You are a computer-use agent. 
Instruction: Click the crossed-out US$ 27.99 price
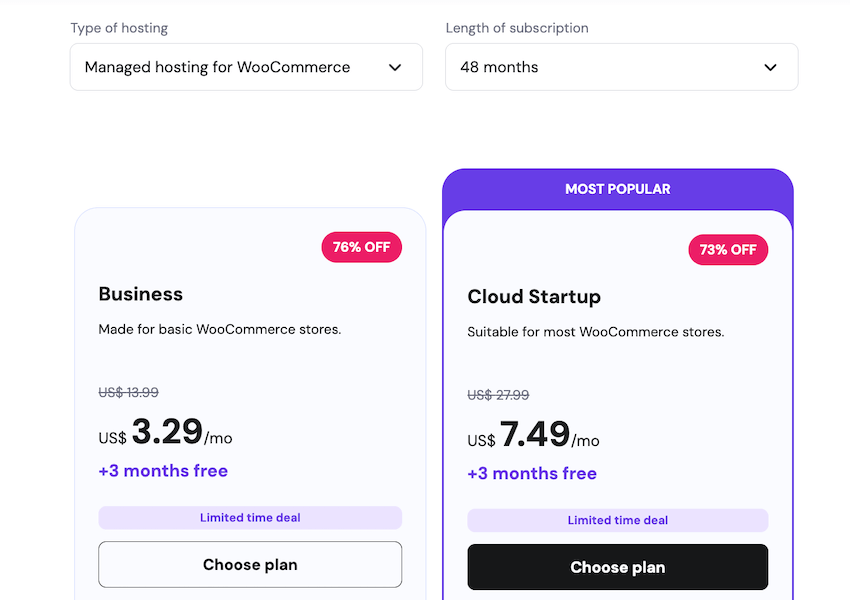498,395
